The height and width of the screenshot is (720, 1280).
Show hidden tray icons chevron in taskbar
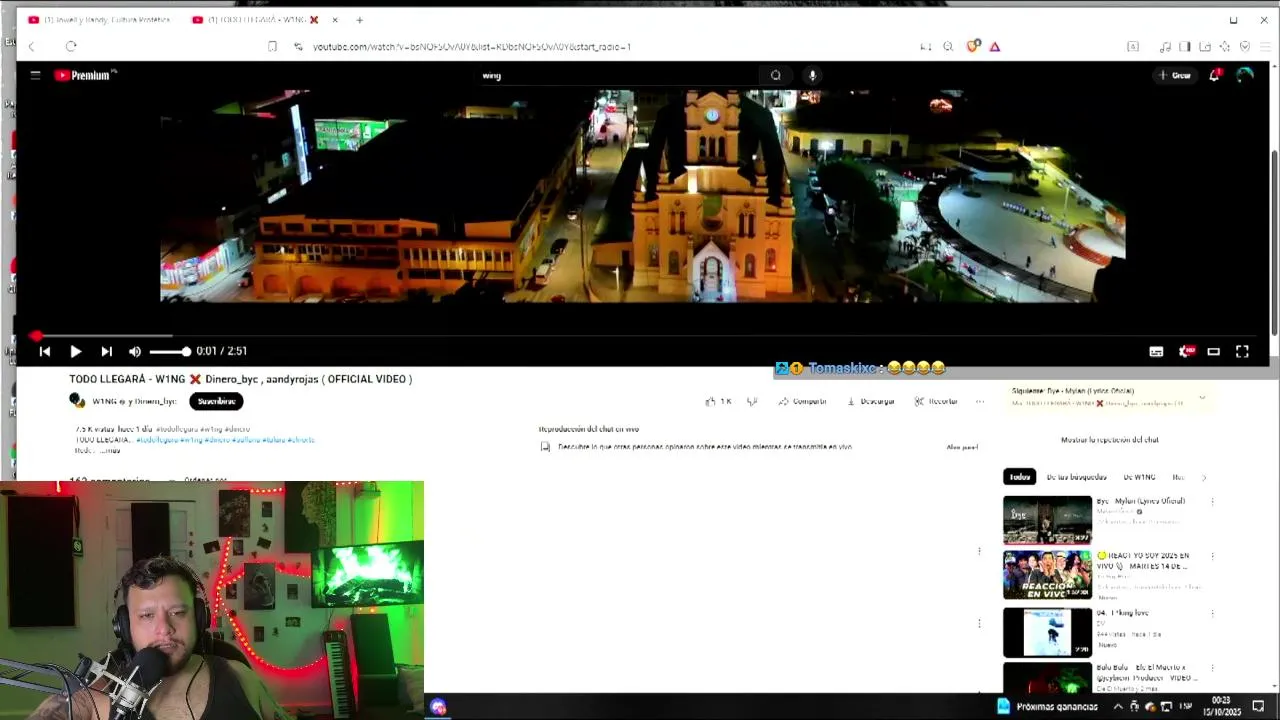coord(1118,707)
